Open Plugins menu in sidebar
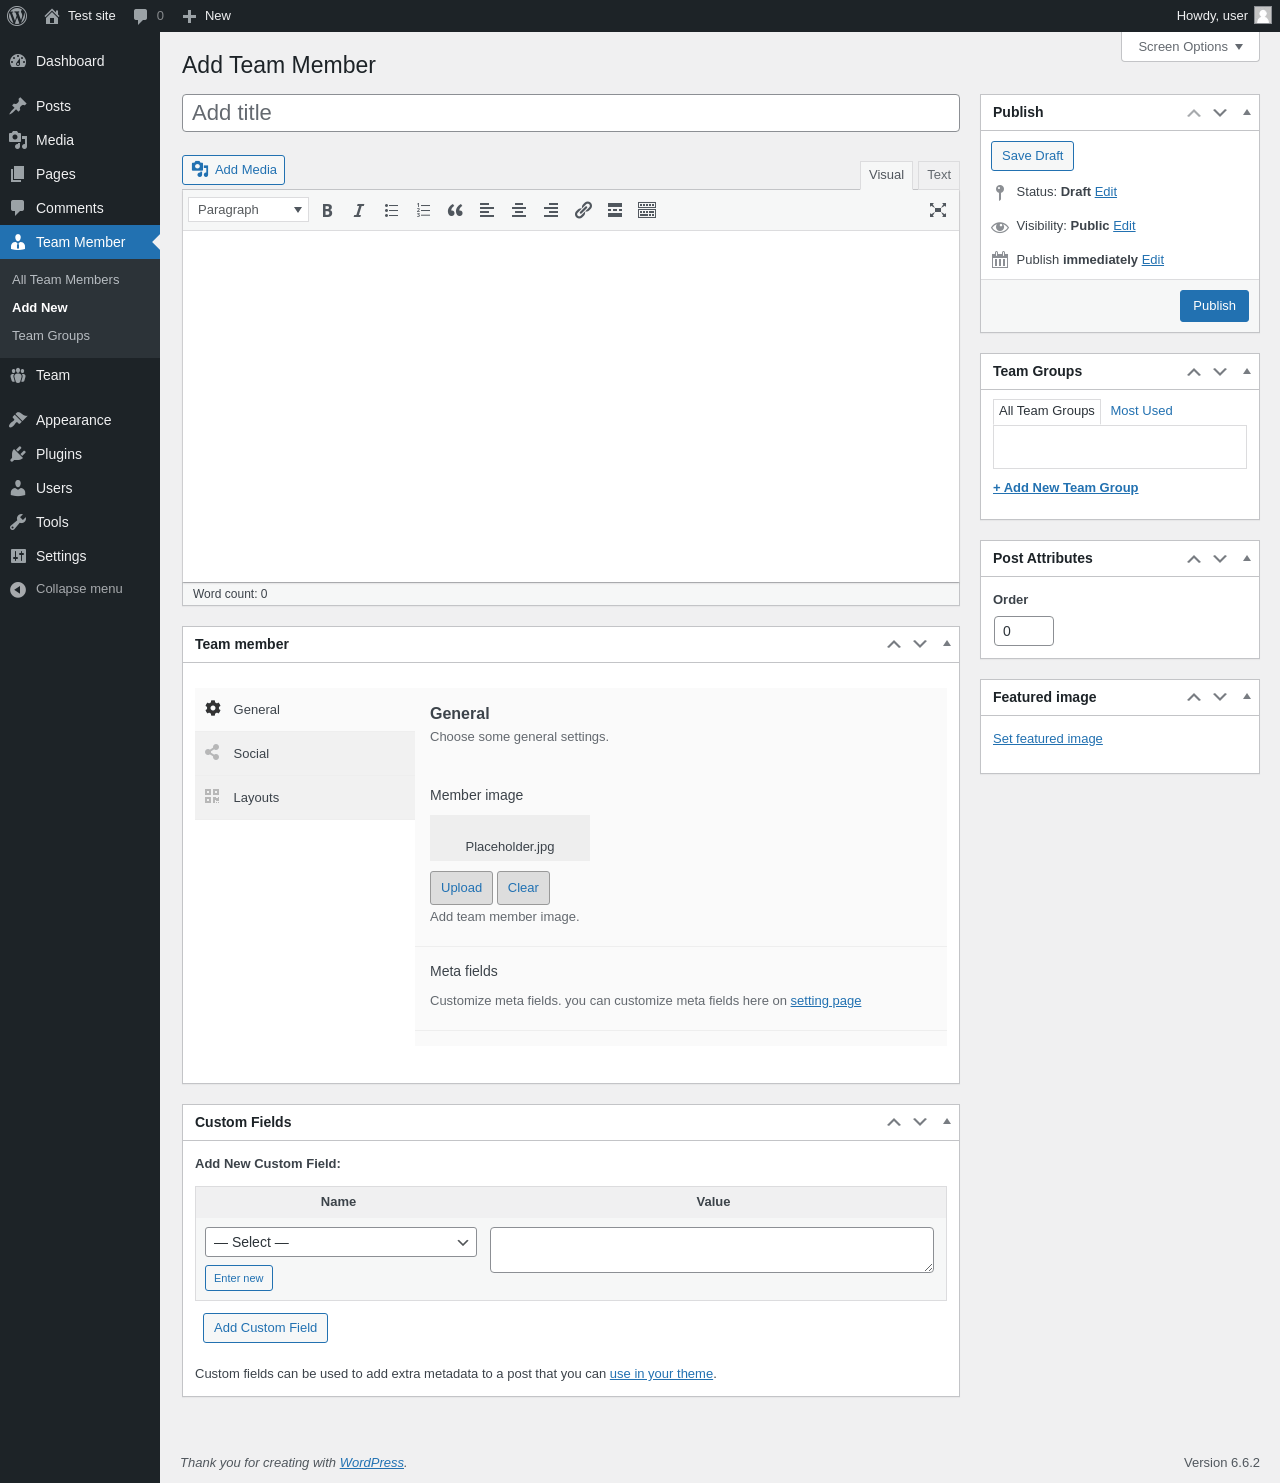This screenshot has width=1280, height=1483. 80,454
